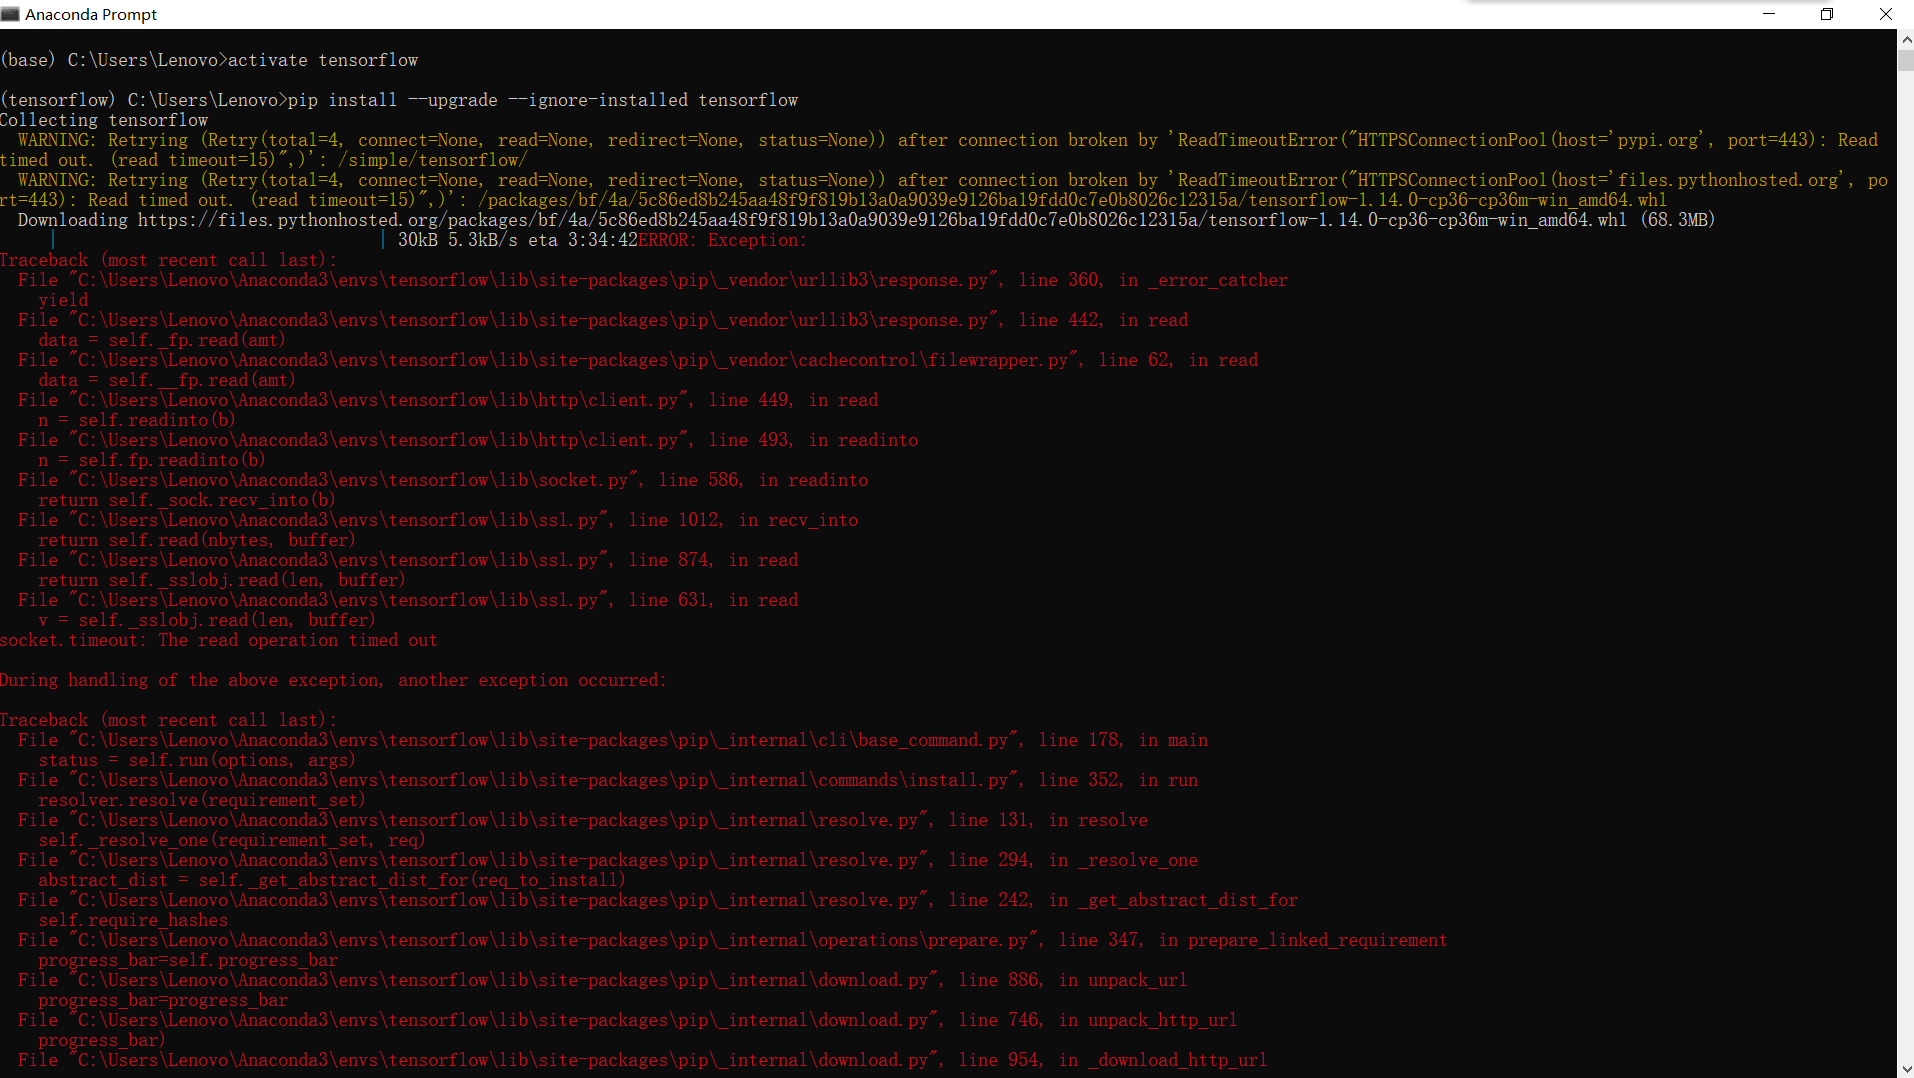1914x1078 pixels.
Task: Click the Anaconda Prompt title bar icon
Action: pyautogui.click(x=11, y=14)
